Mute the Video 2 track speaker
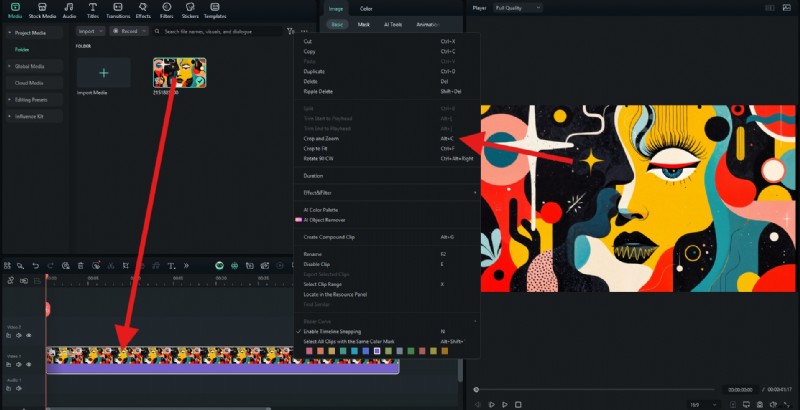800x410 pixels. tap(19, 336)
